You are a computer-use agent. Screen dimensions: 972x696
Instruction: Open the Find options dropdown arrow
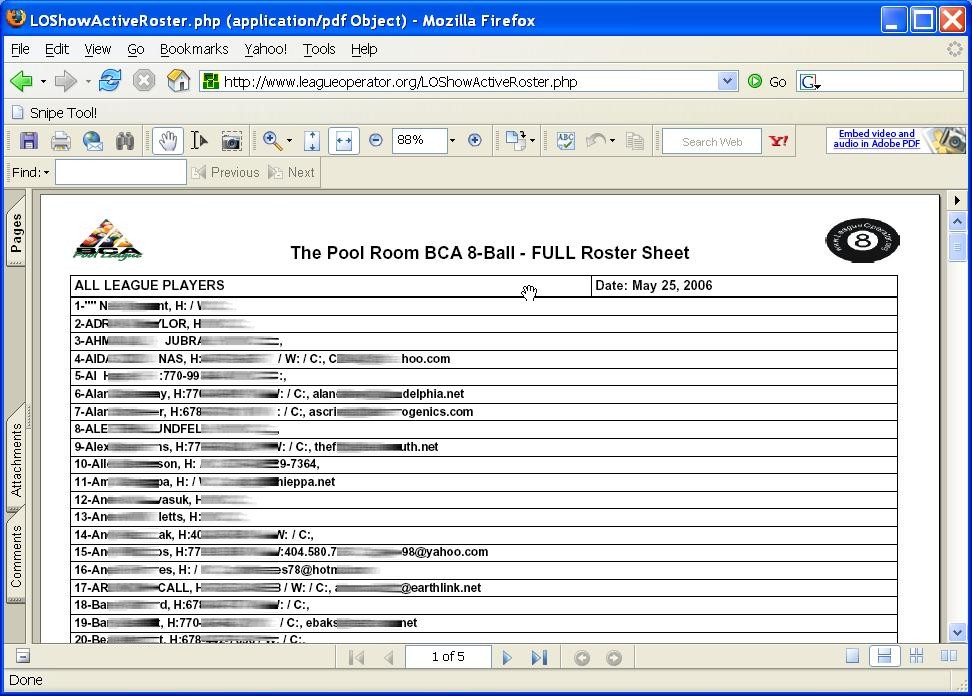click(x=46, y=173)
